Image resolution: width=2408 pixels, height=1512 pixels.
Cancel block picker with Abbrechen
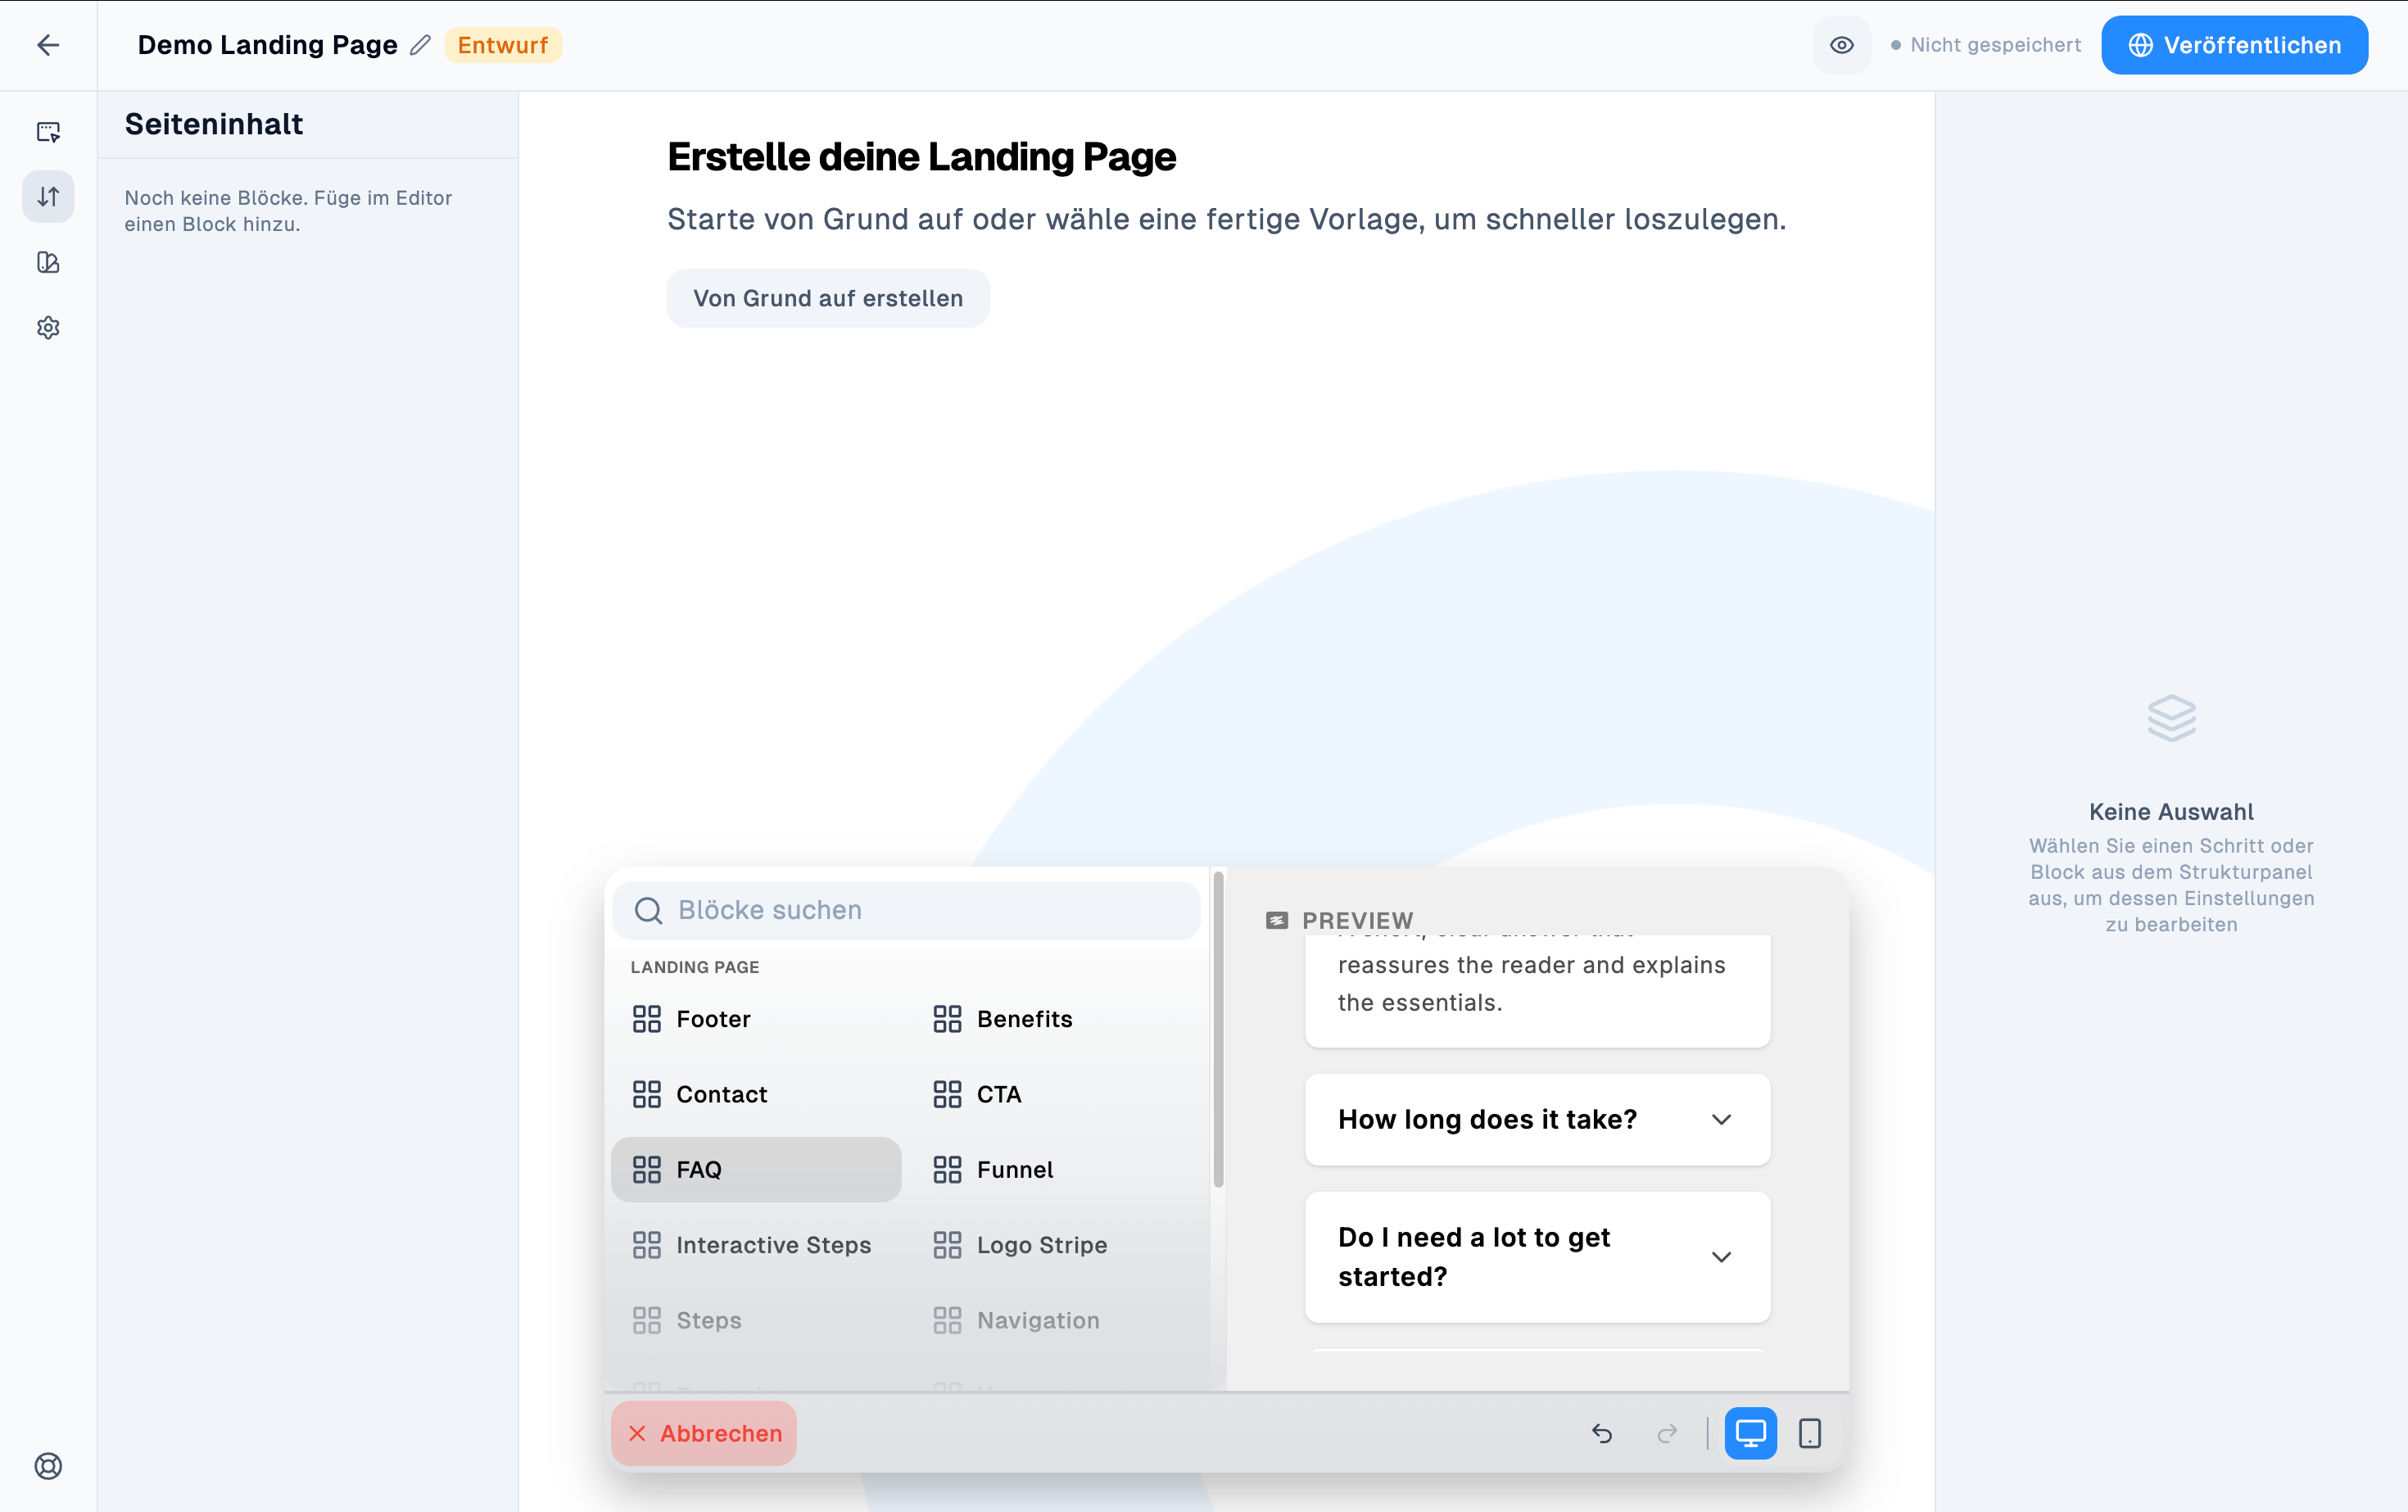[704, 1434]
